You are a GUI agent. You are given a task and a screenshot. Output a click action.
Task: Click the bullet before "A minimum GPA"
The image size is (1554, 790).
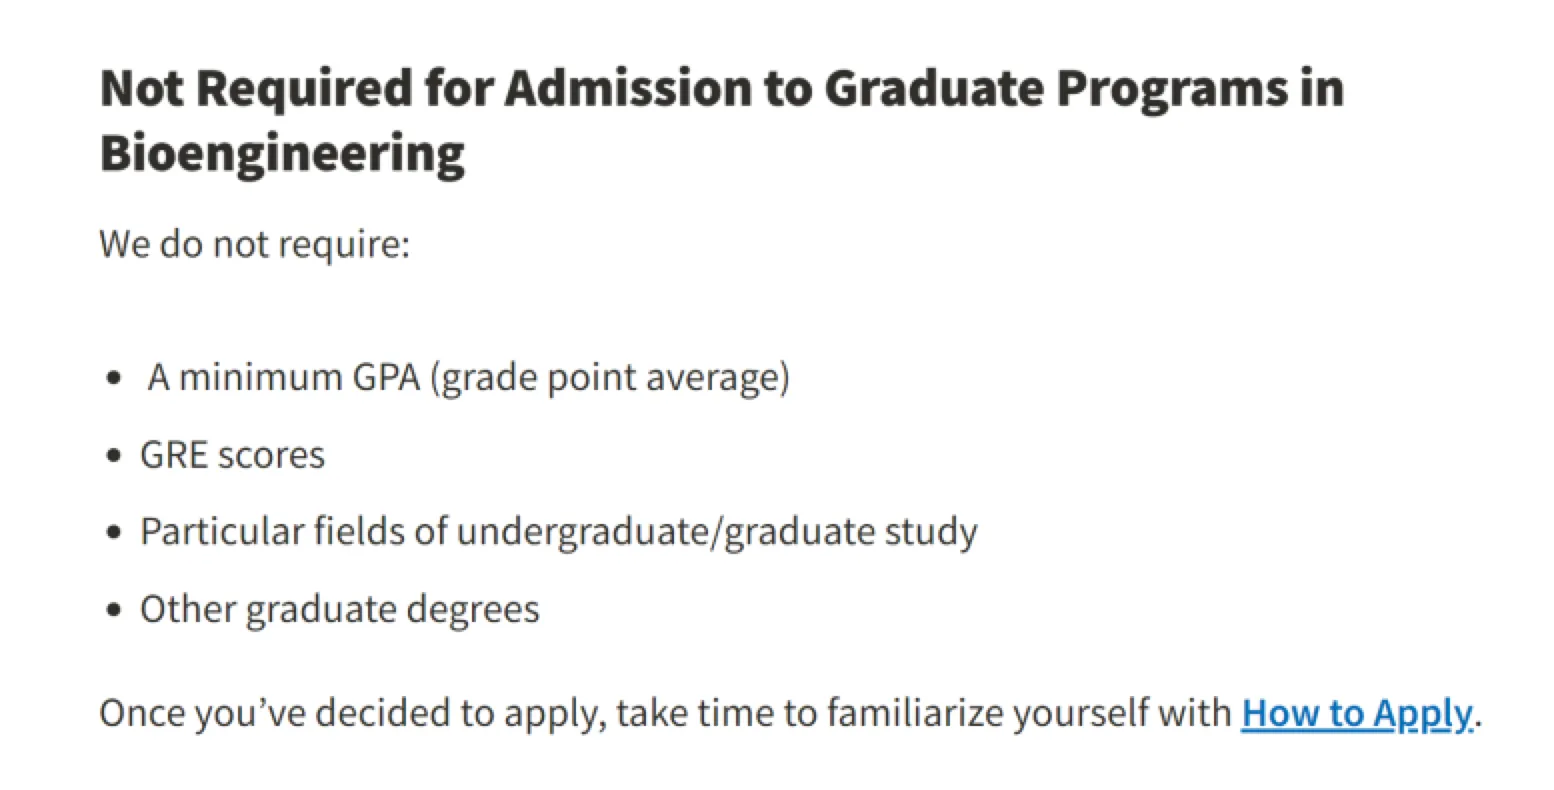coord(117,379)
